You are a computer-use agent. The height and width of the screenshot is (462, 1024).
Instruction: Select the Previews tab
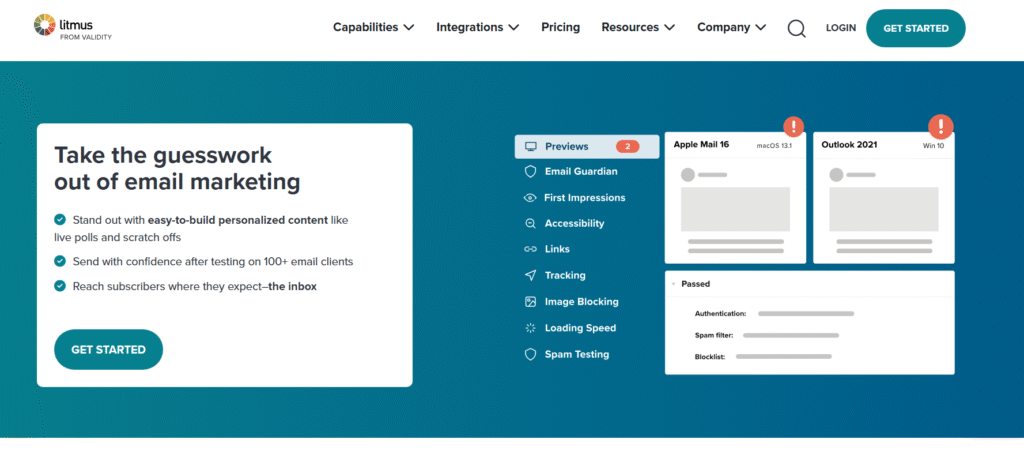coord(586,146)
